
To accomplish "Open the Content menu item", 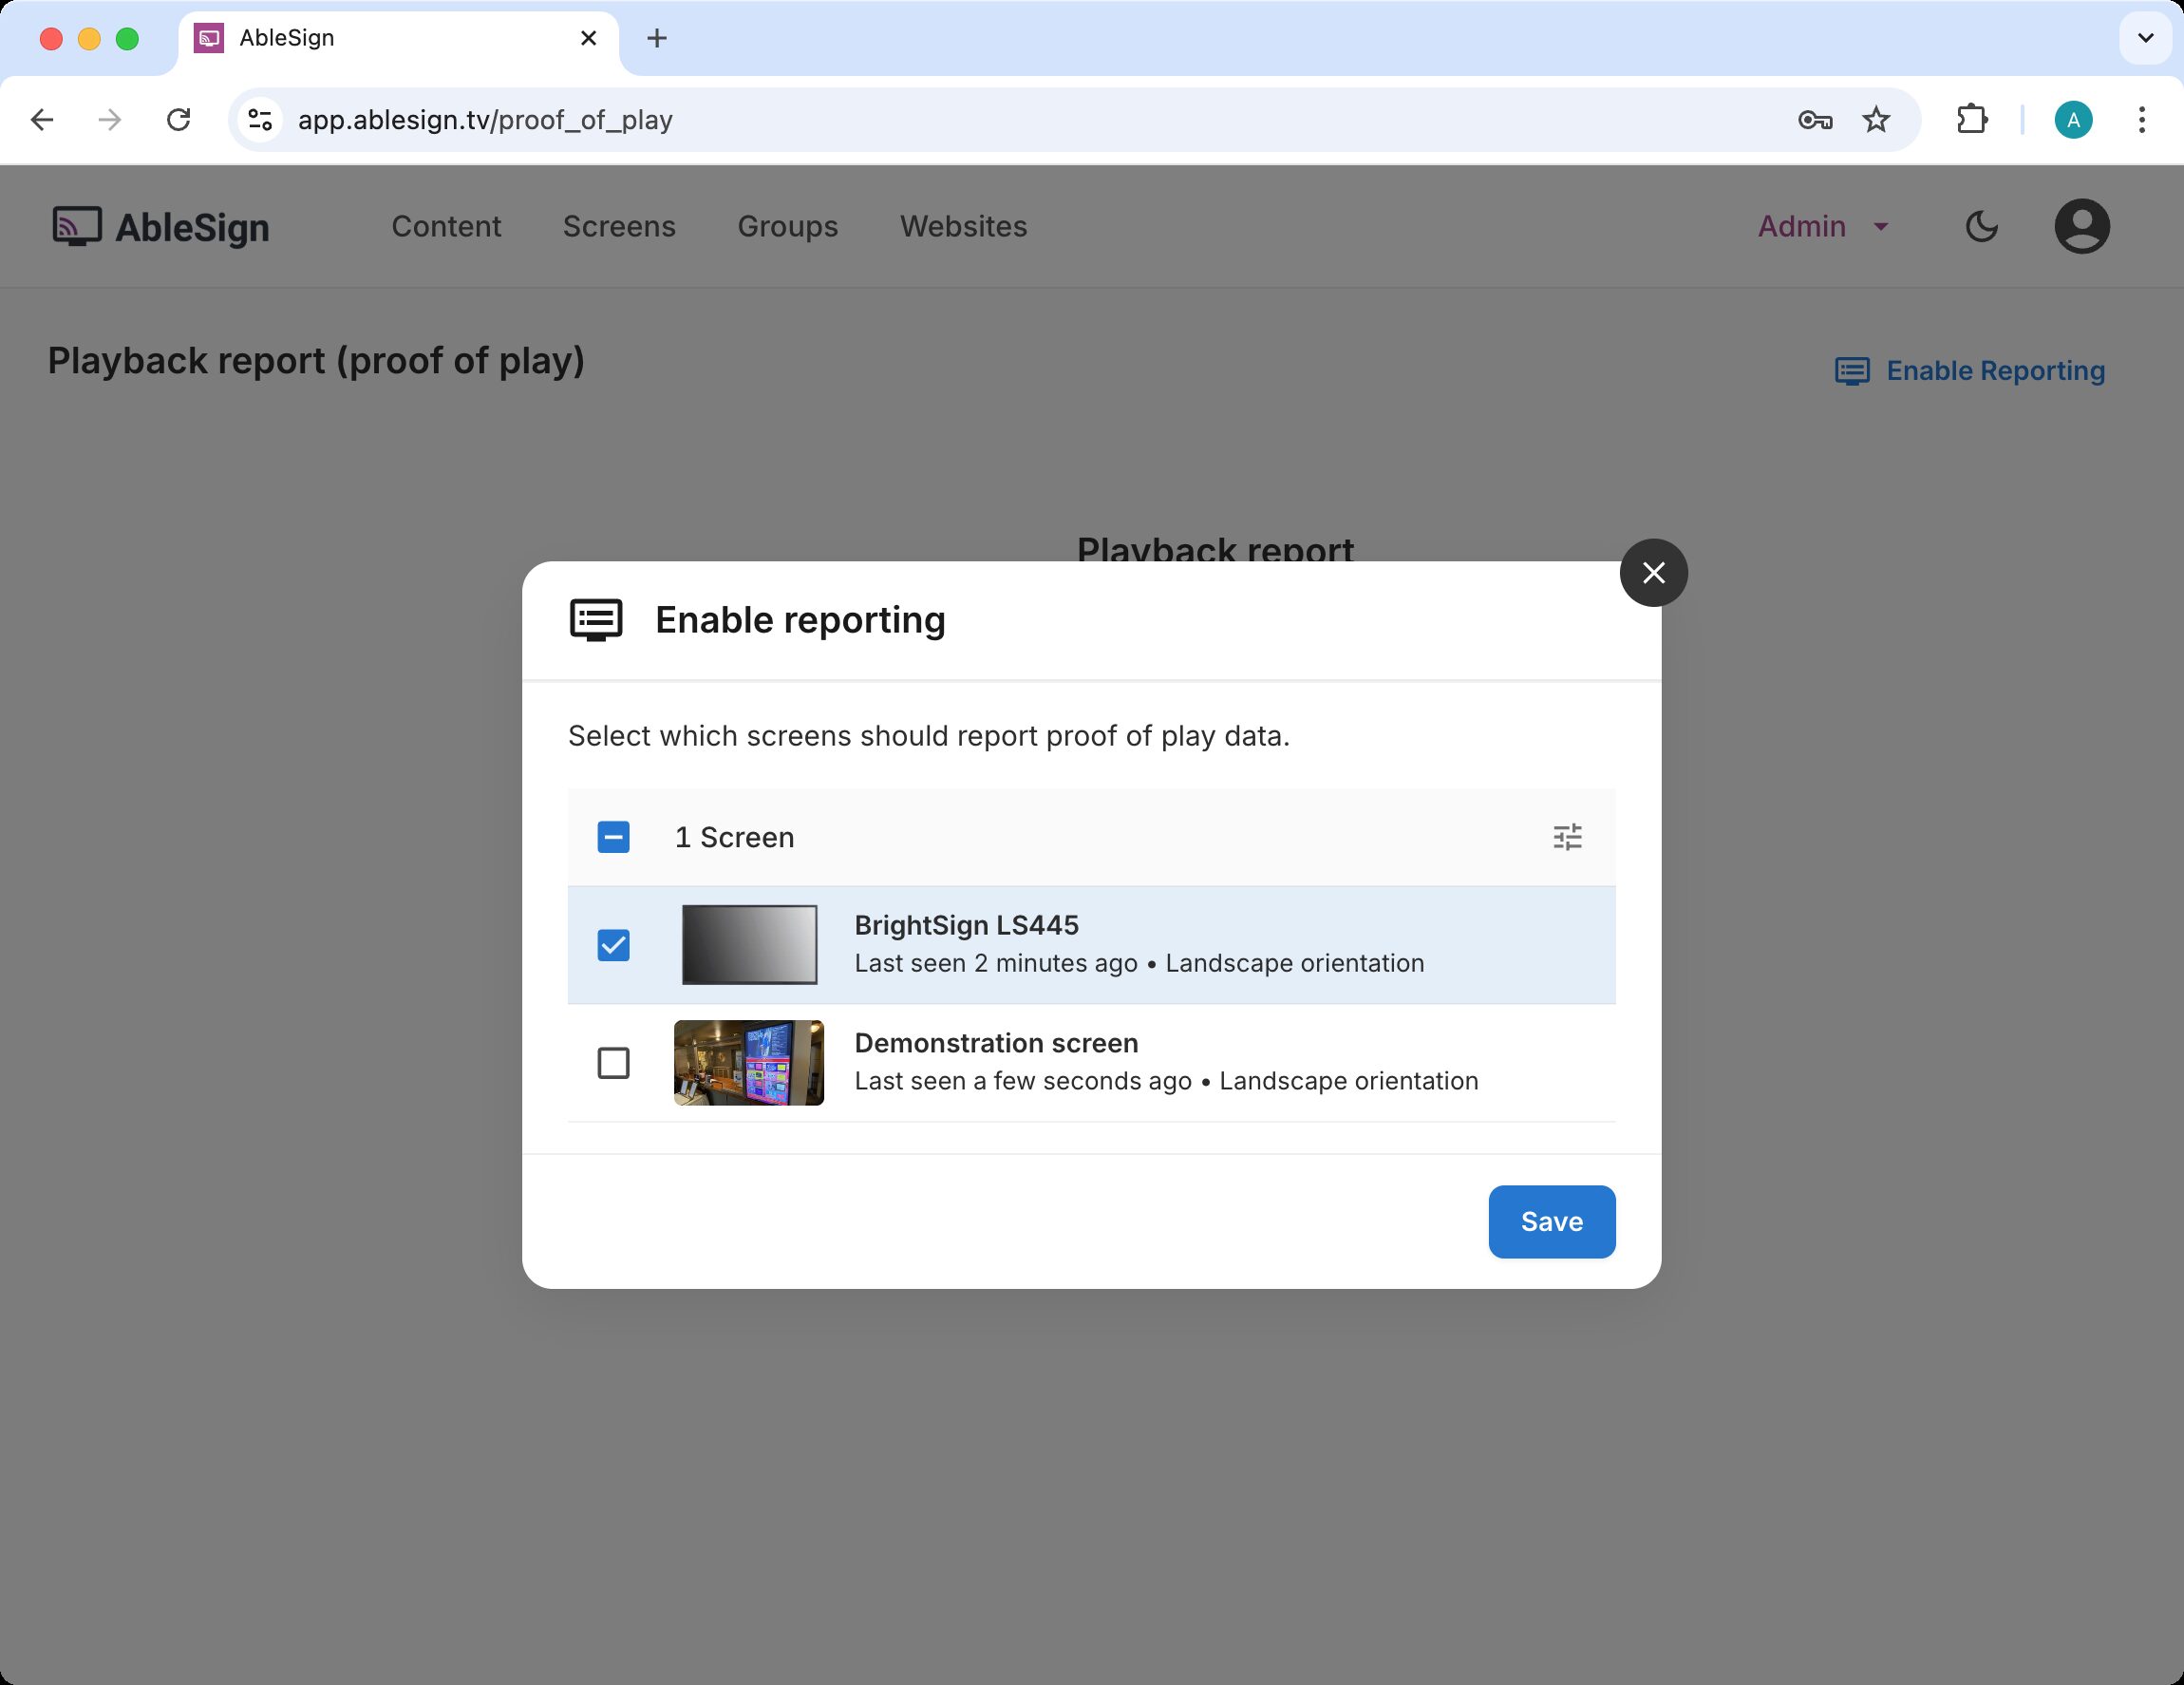I will click(446, 227).
